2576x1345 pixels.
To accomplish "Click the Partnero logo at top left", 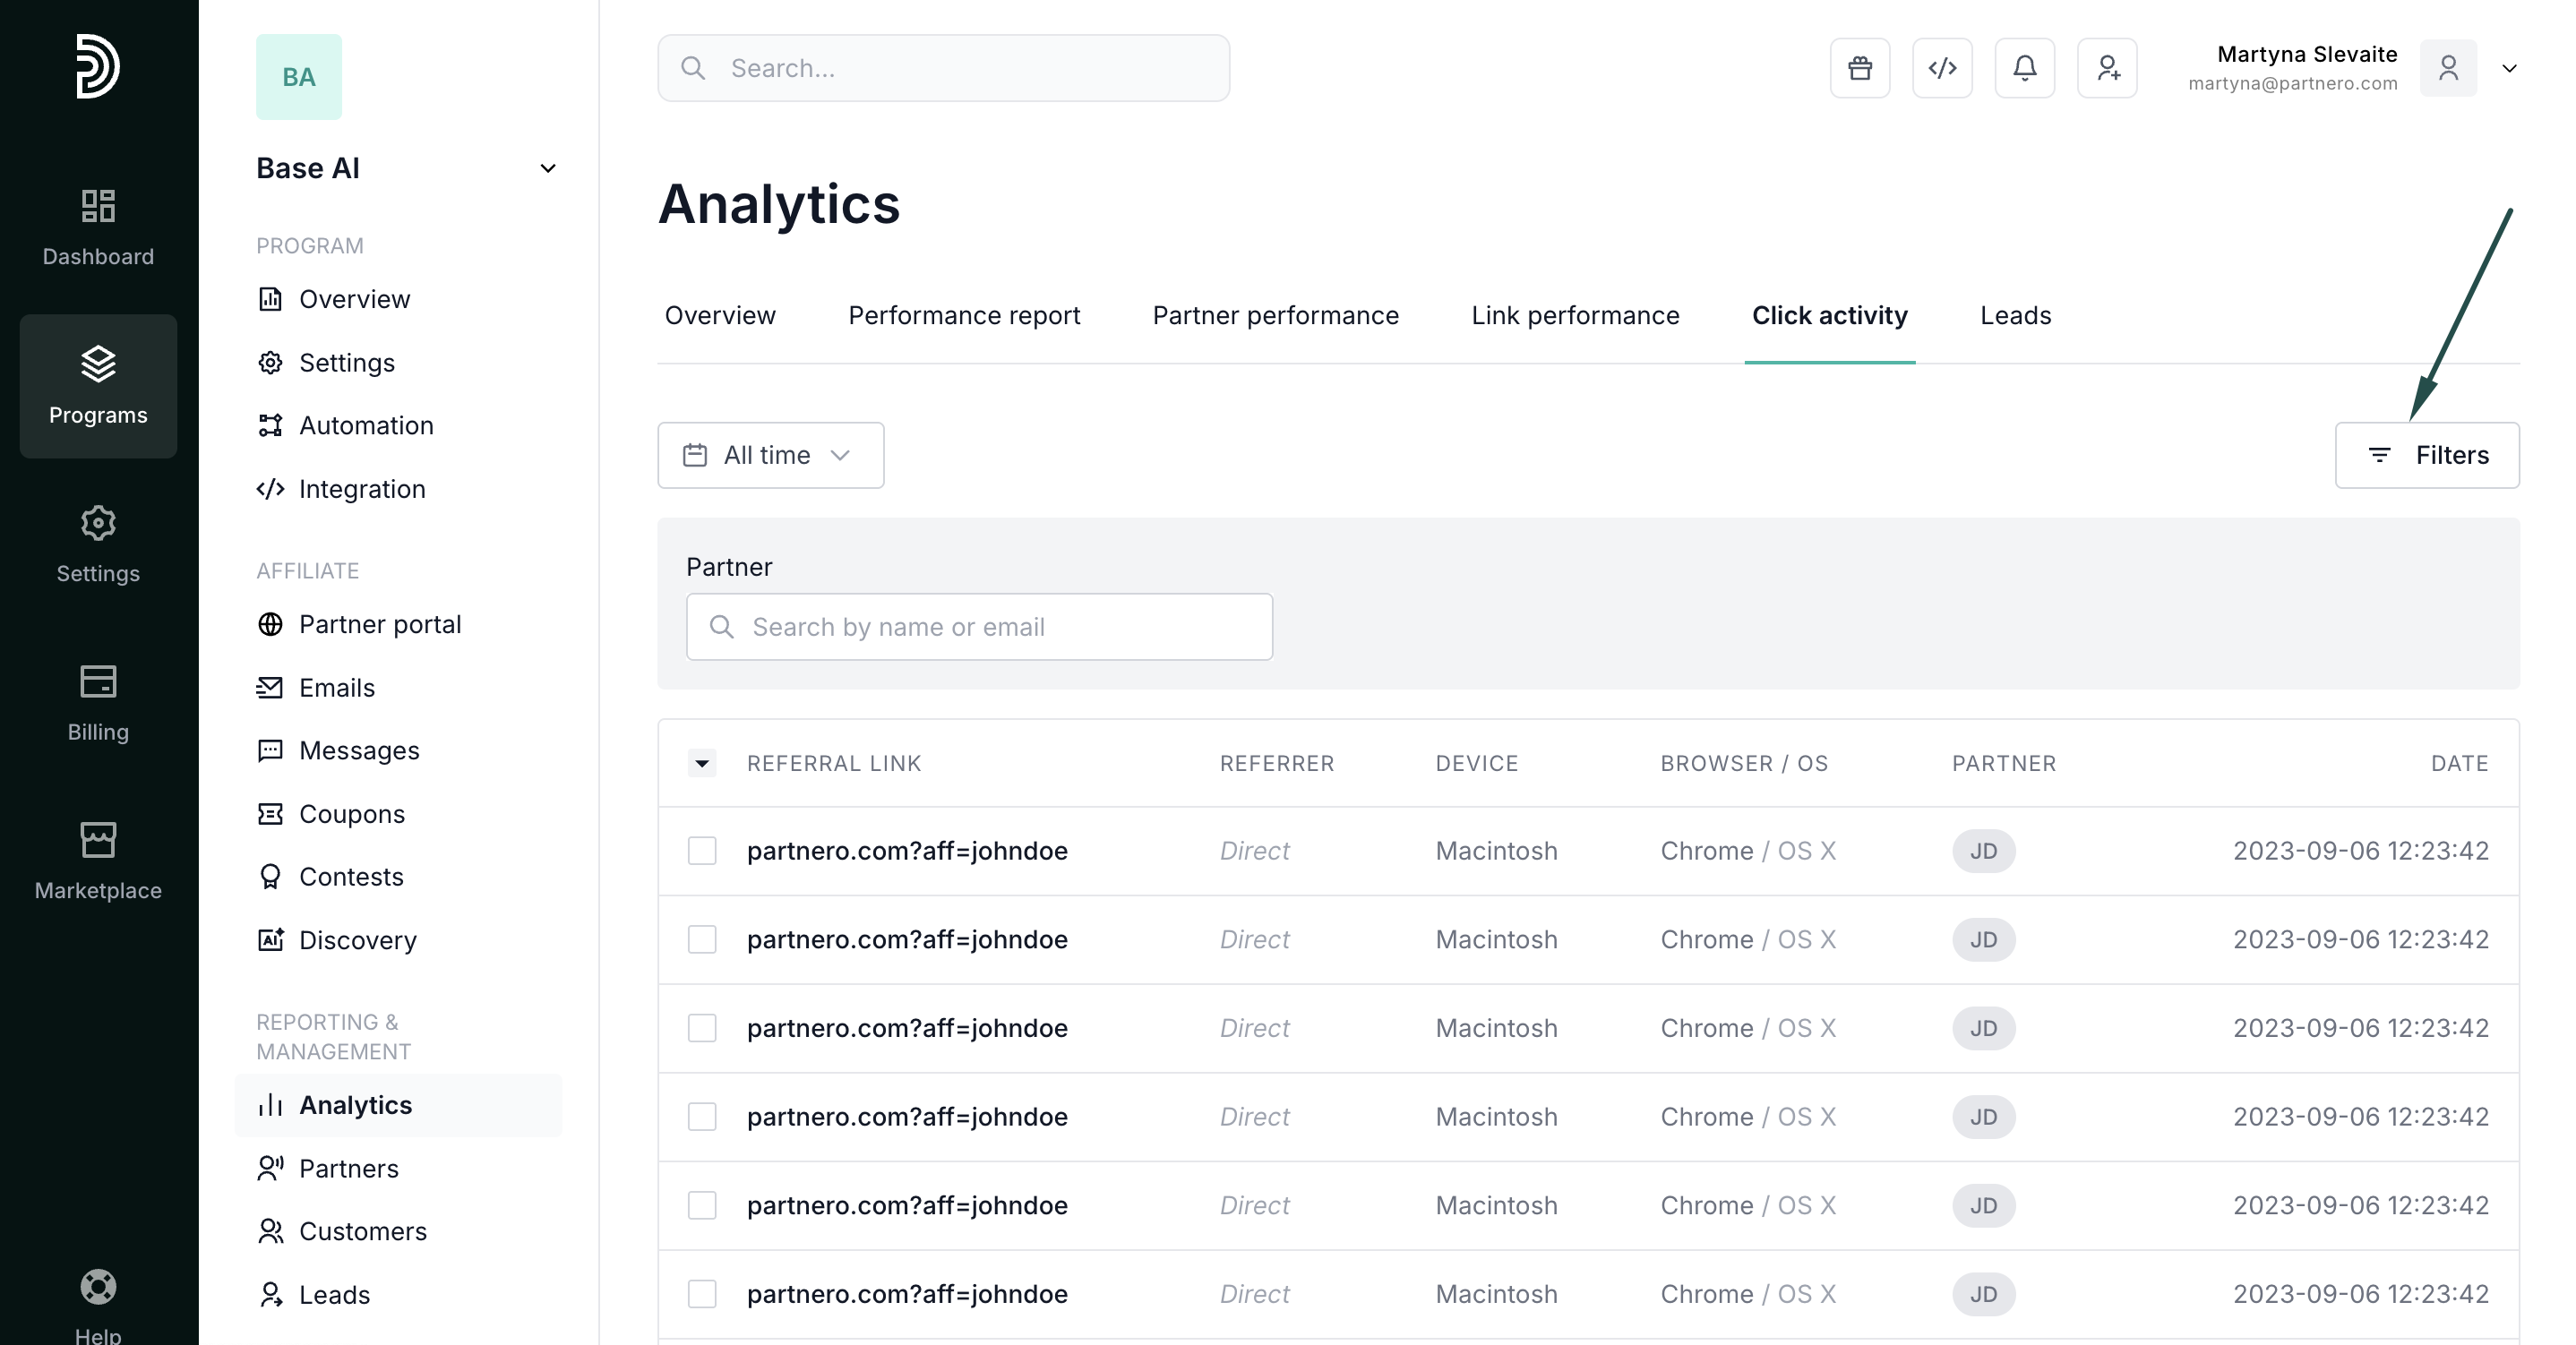I will (x=98, y=67).
